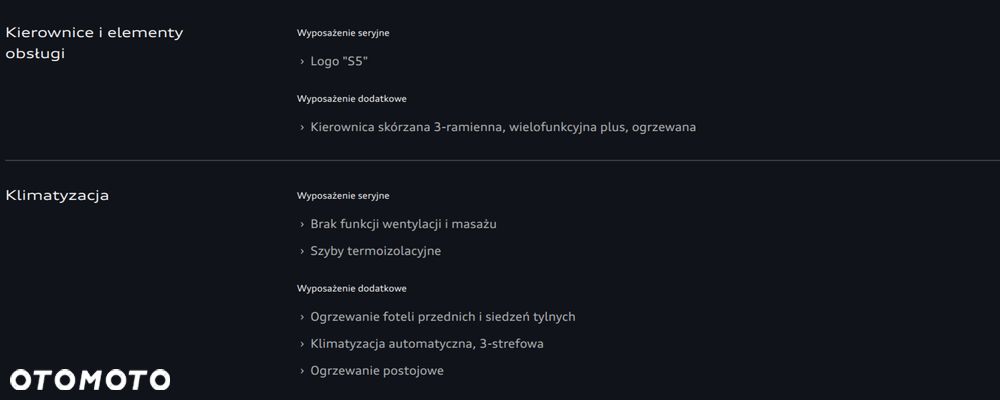Click the arrow beside Ogrzewanie foteli przednich

(x=302, y=318)
